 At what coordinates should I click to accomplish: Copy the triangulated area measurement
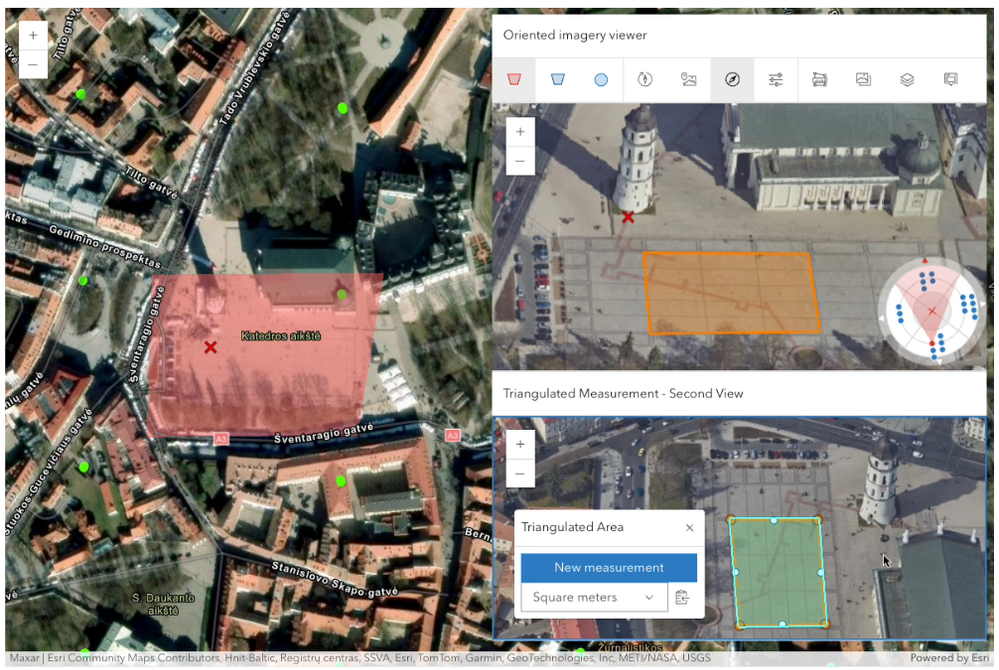[x=682, y=597]
